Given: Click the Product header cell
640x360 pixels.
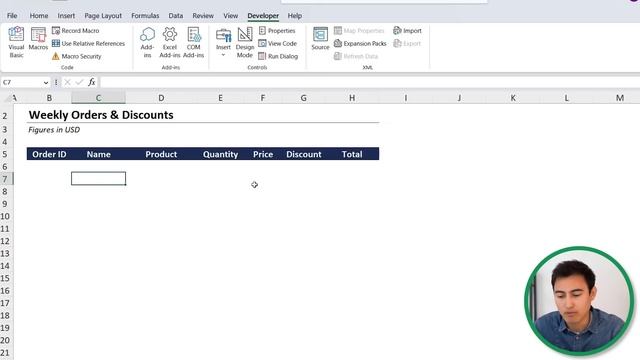Looking at the screenshot, I should click(x=161, y=154).
